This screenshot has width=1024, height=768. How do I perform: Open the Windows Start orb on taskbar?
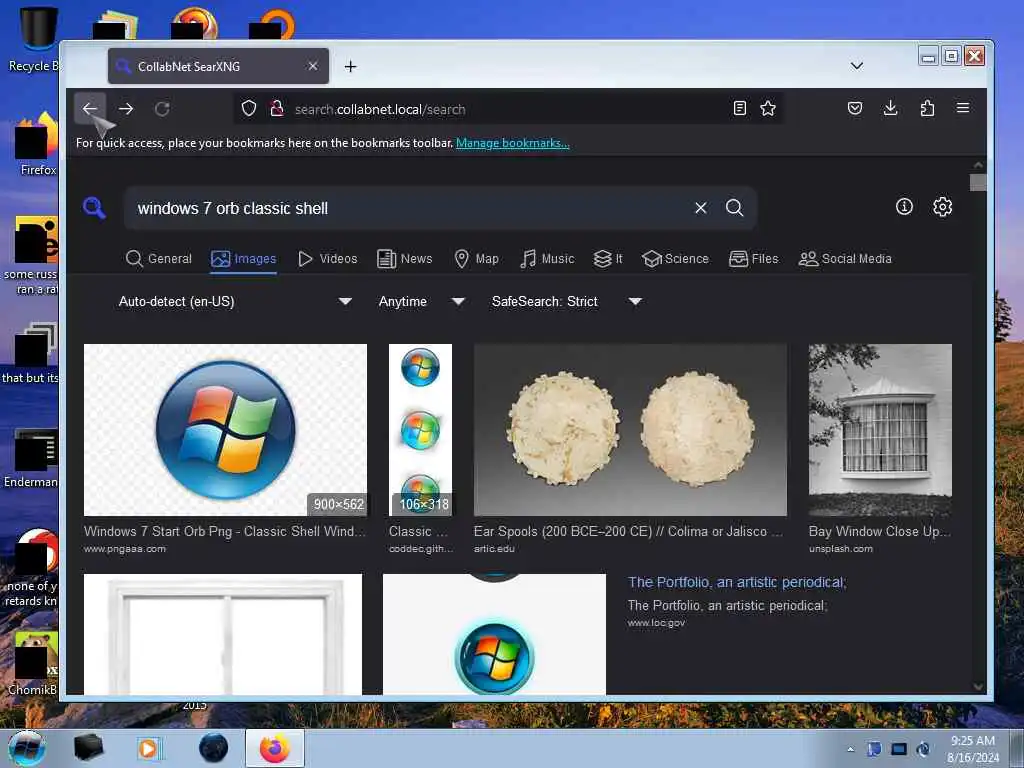point(27,748)
